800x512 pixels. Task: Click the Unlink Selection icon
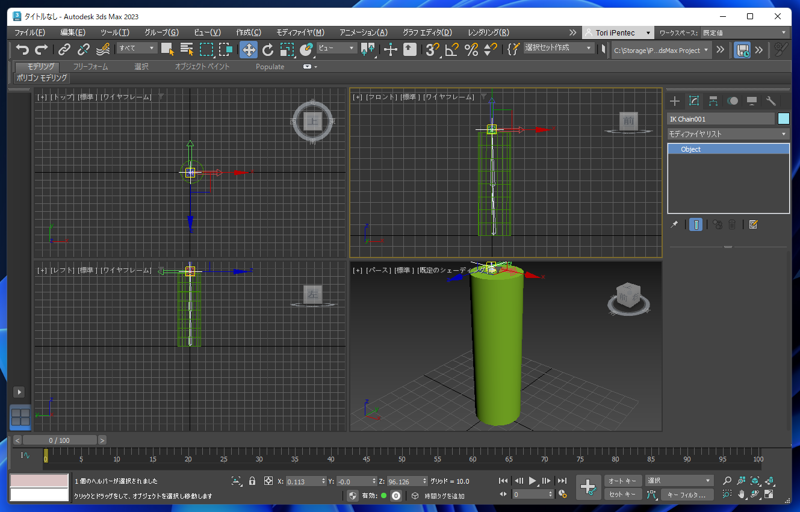tap(83, 49)
